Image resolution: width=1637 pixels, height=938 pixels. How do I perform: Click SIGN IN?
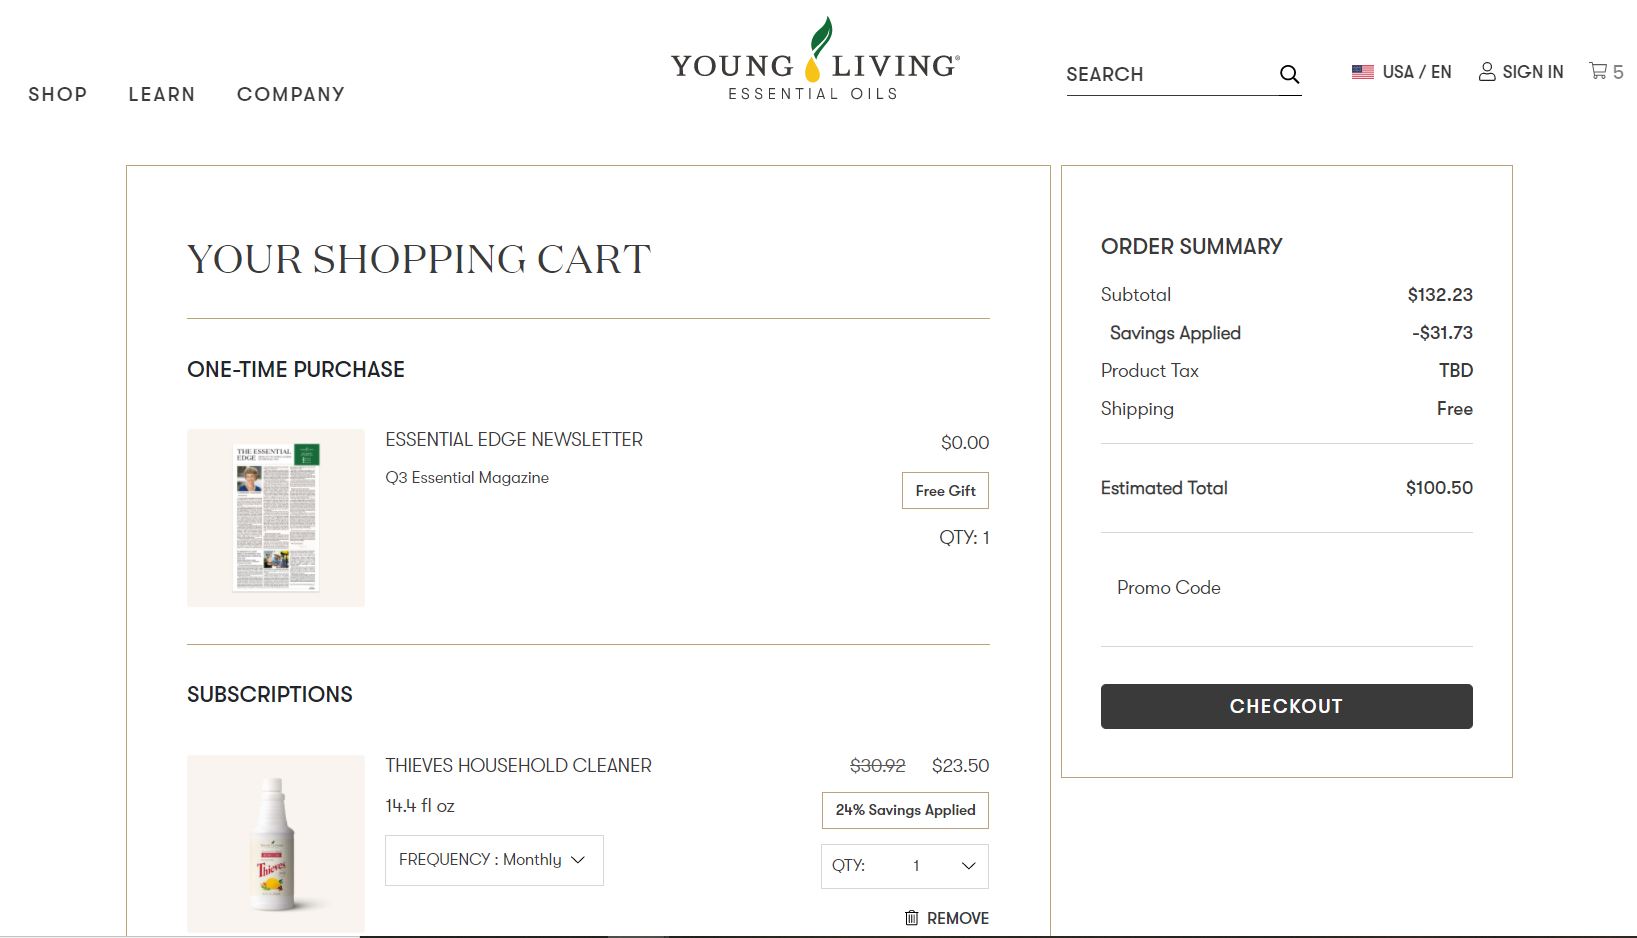(x=1533, y=71)
